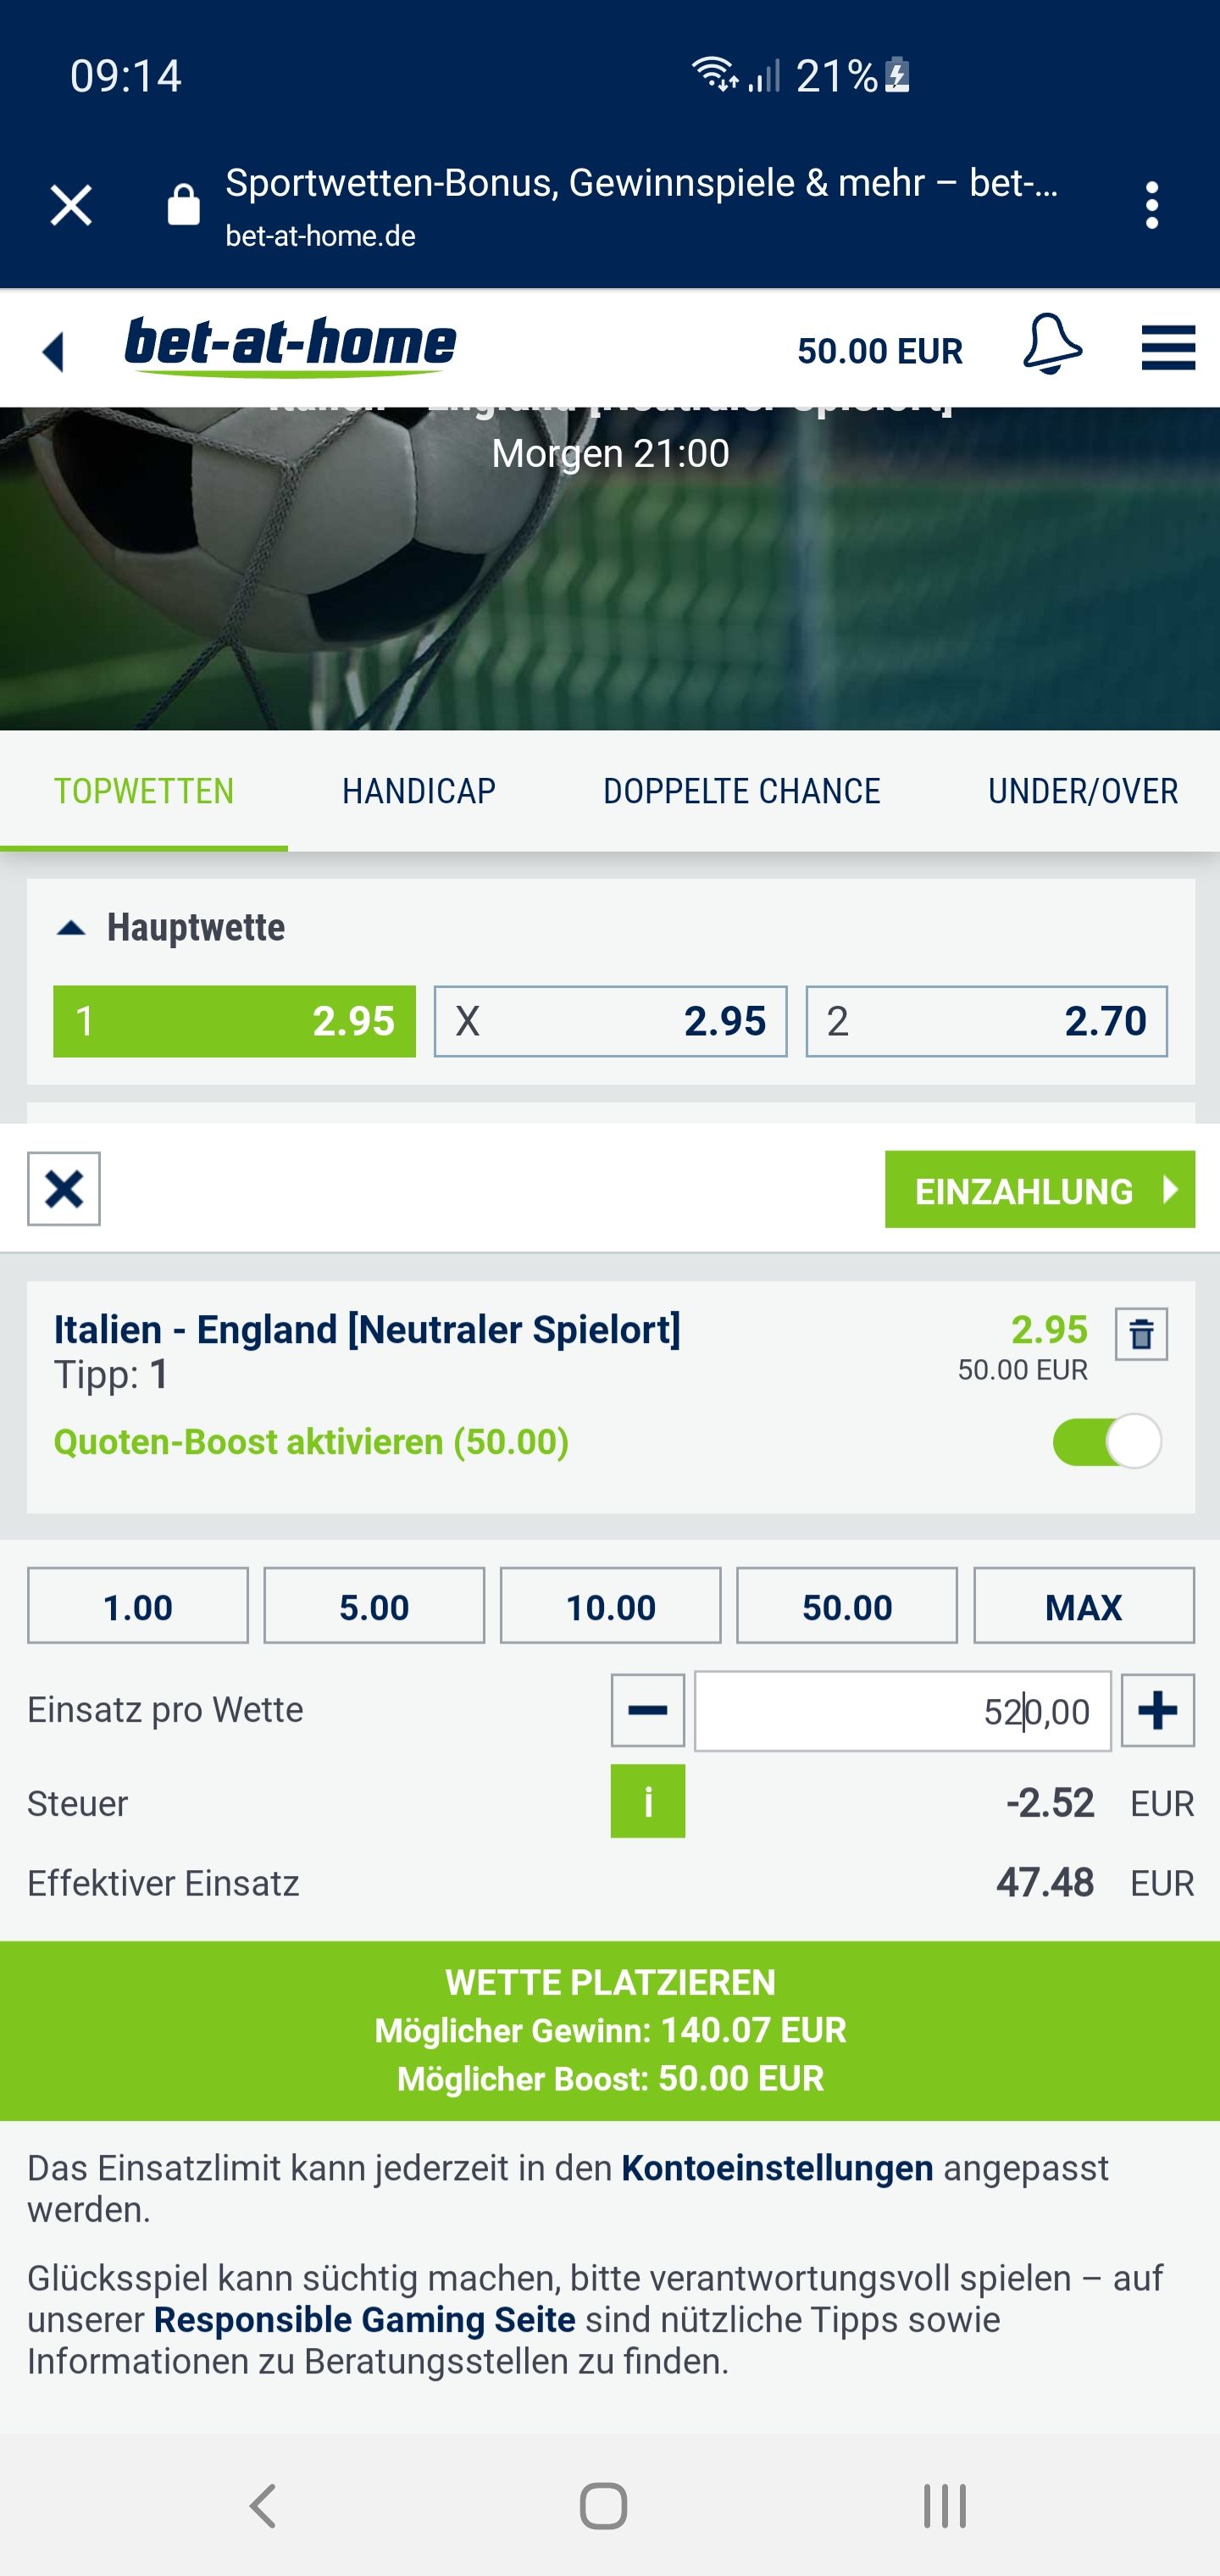This screenshot has width=1220, height=2576.
Task: Open the notifications bell icon
Action: click(1052, 345)
